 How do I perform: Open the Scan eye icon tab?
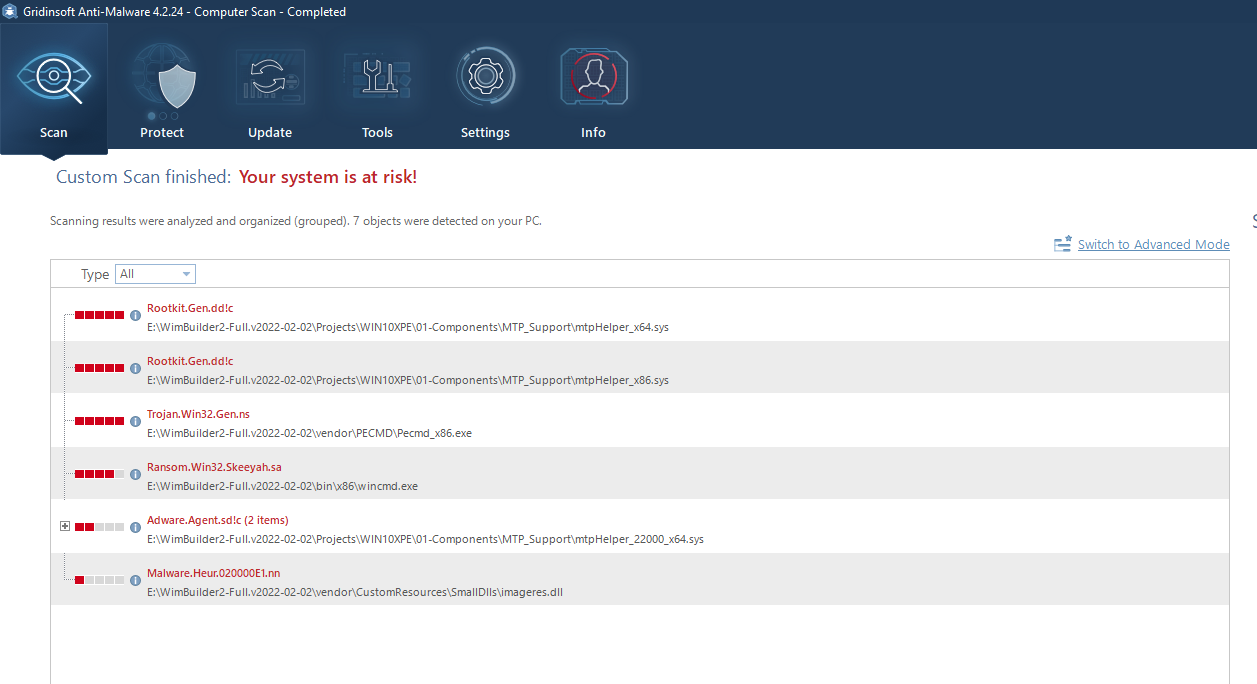coord(54,78)
